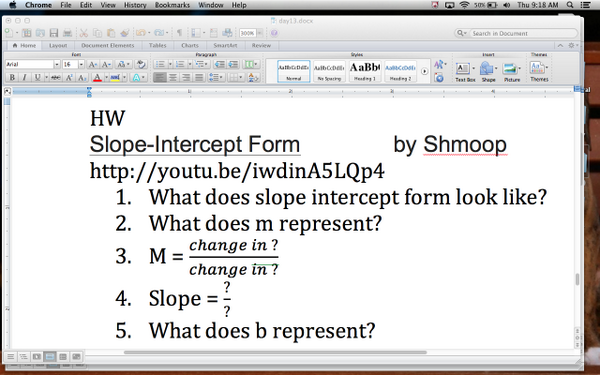Apply superscript formatting
Viewport: 600px width, 375px height.
pos(69,78)
